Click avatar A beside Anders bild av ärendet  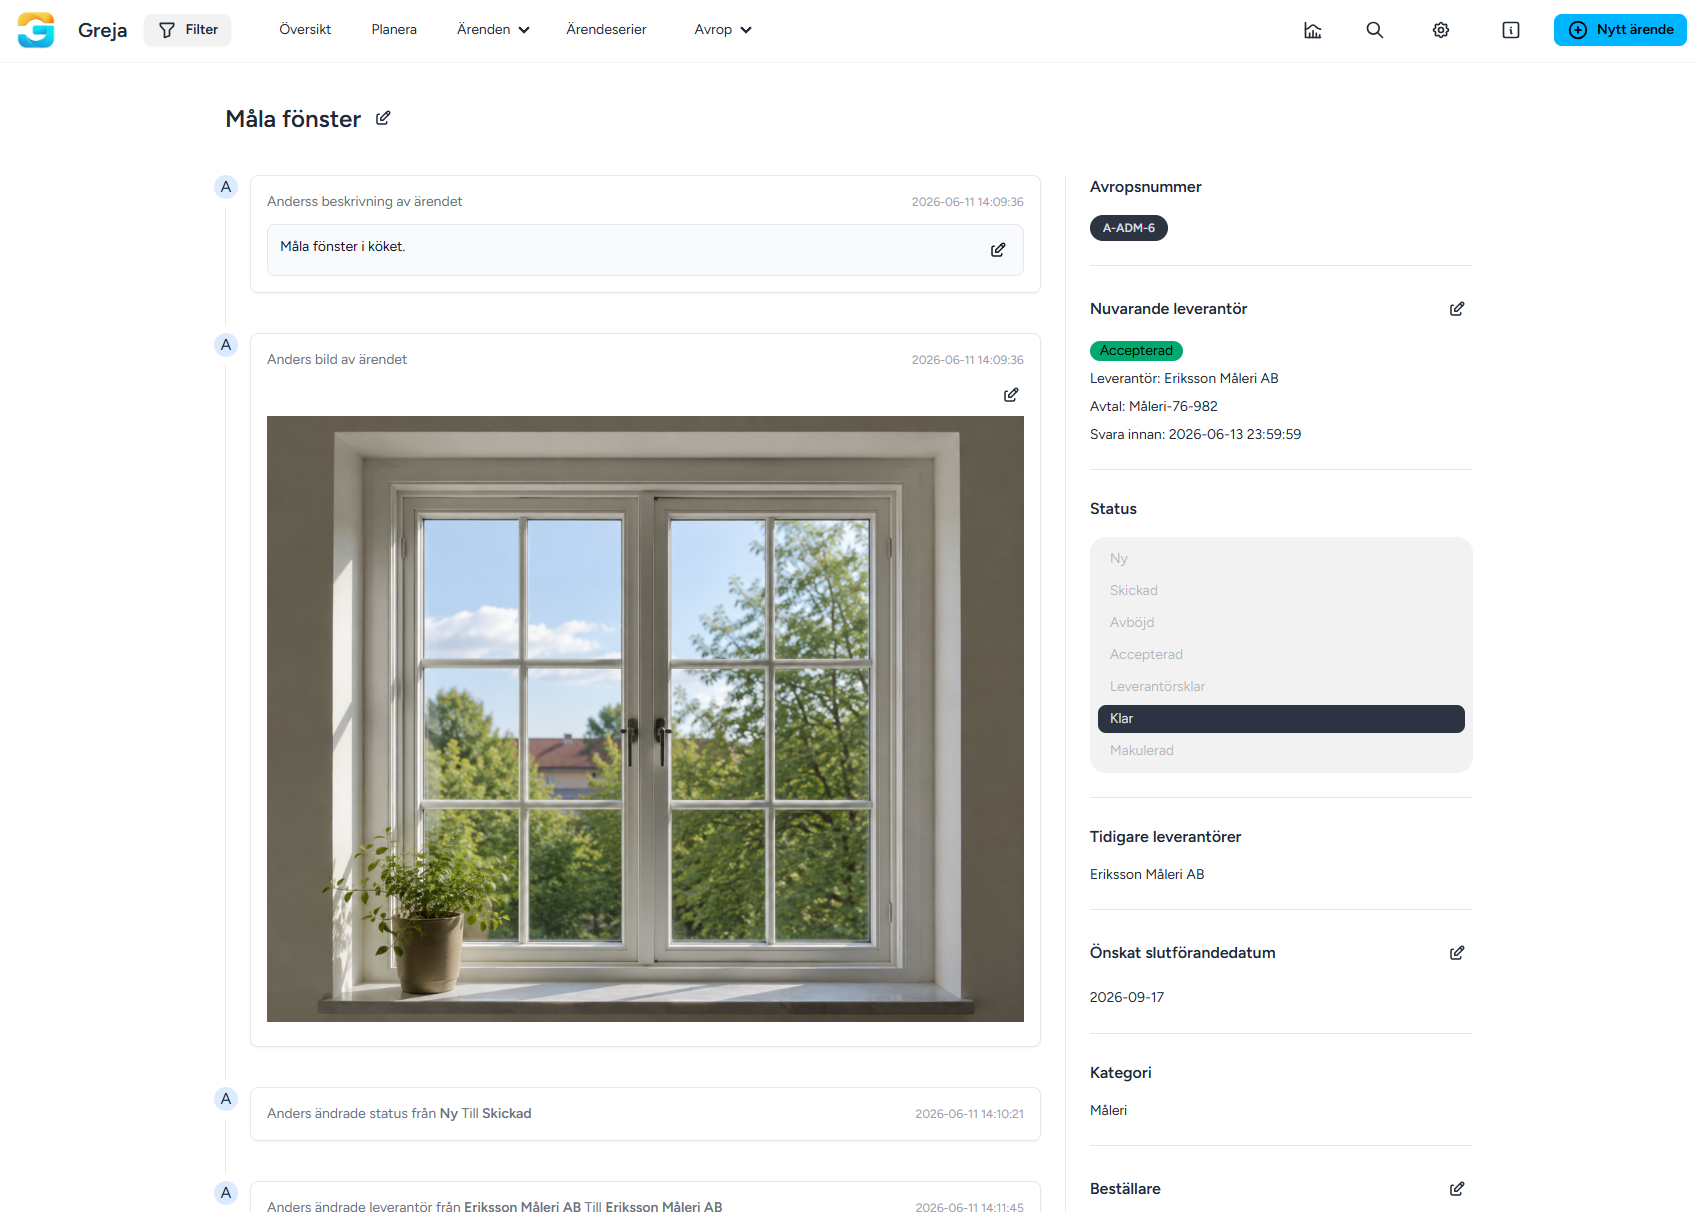[x=226, y=345]
